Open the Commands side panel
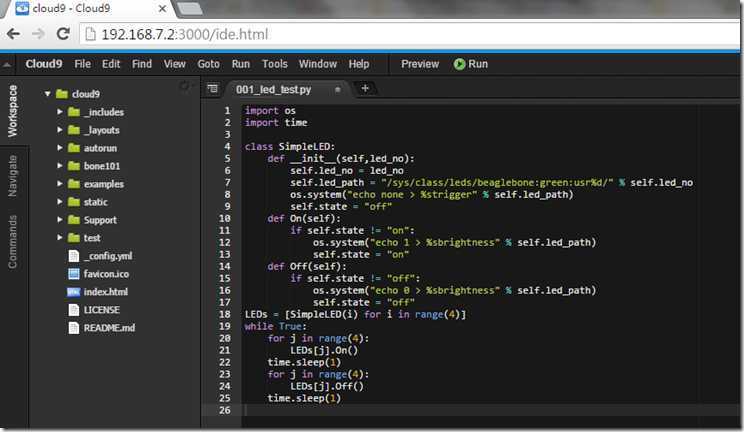This screenshot has height=432, width=744. [12, 241]
